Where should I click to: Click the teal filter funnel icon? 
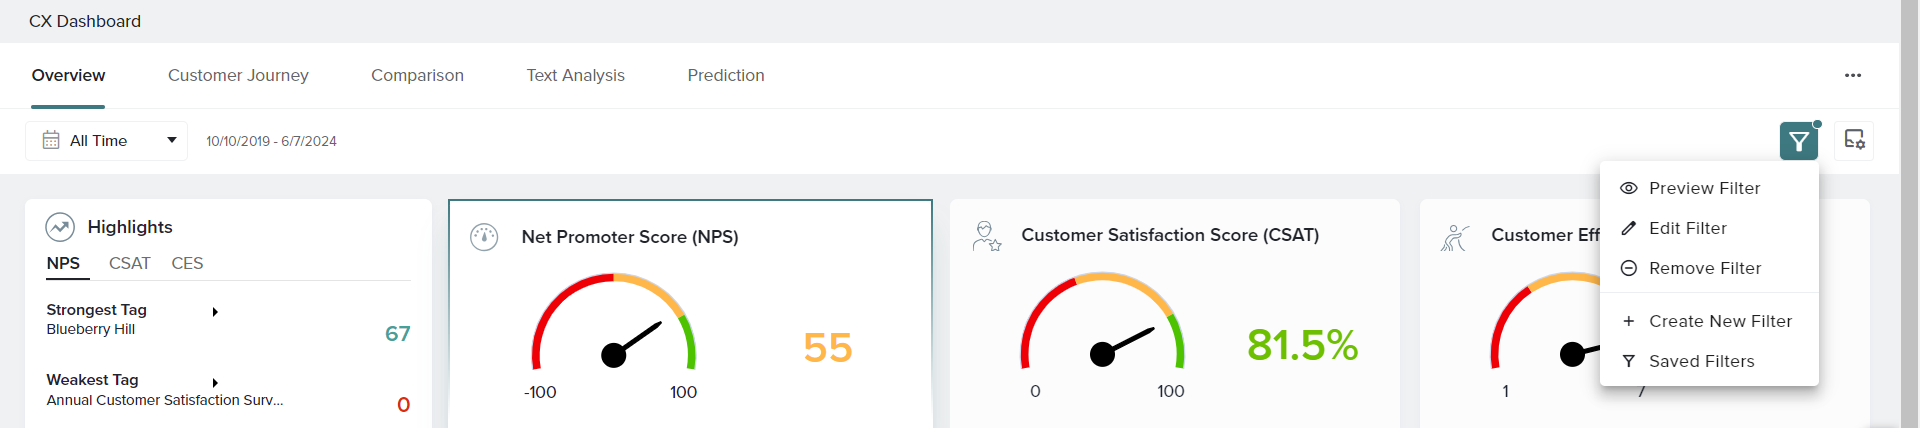1798,141
